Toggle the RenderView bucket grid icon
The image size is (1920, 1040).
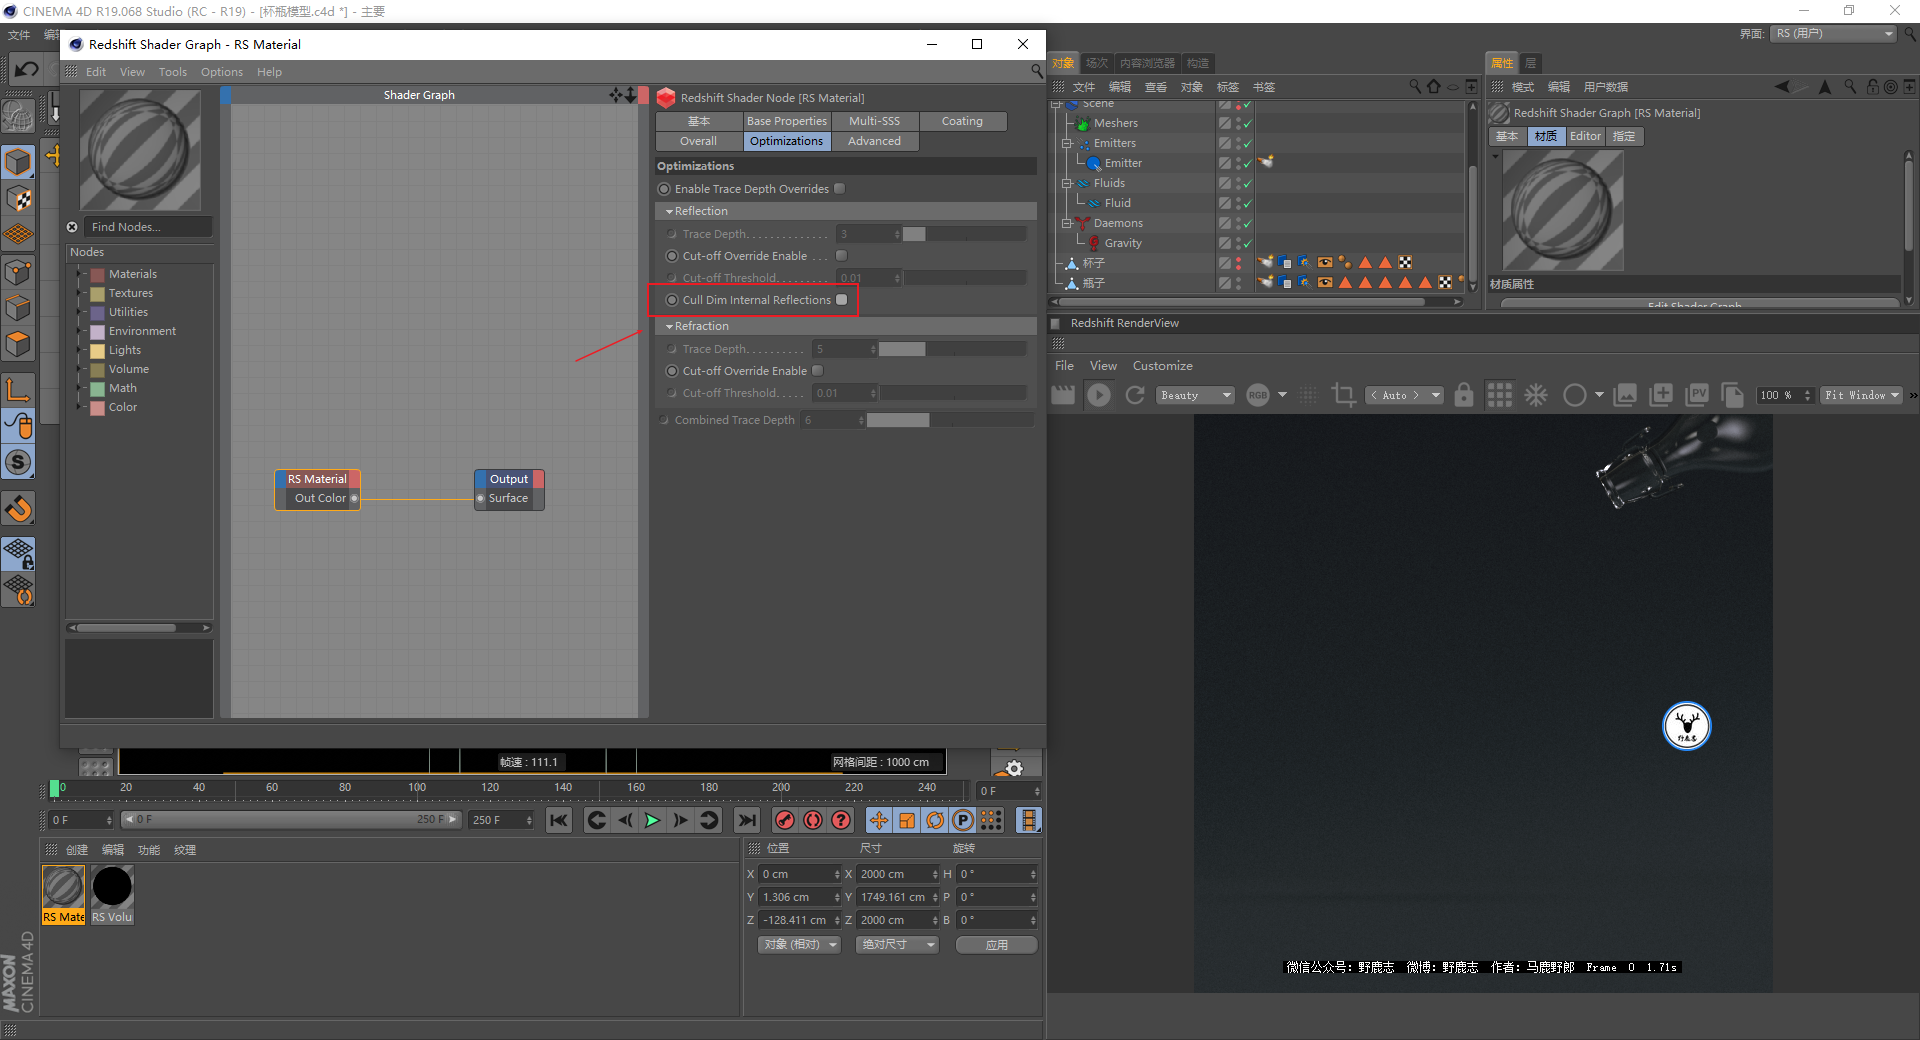(x=1499, y=395)
